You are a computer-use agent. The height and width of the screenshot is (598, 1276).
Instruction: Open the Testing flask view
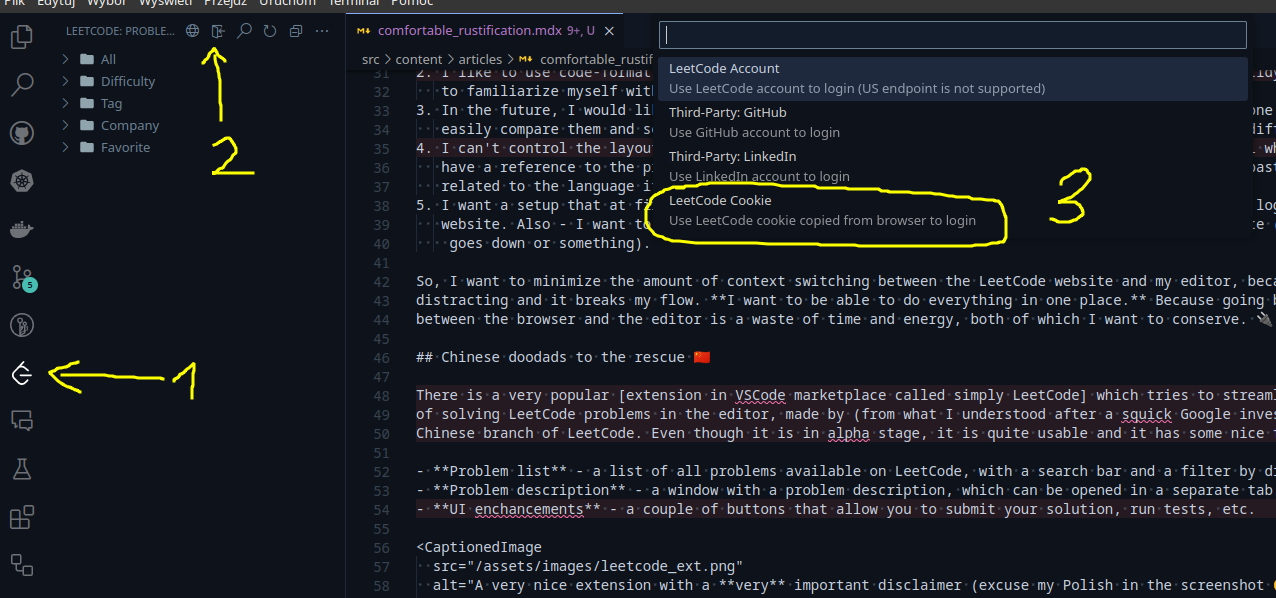(22, 469)
